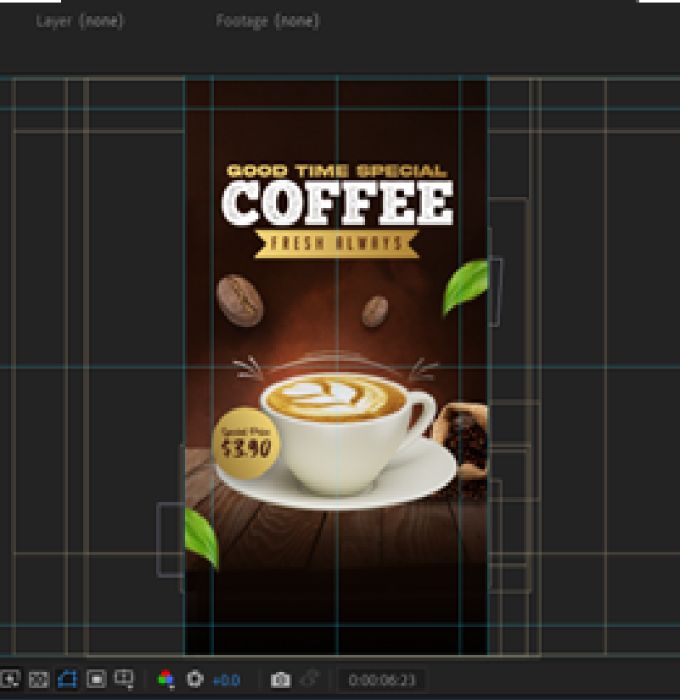Open the RGB show channel dropdown
Image resolution: width=680 pixels, height=700 pixels.
[166, 679]
